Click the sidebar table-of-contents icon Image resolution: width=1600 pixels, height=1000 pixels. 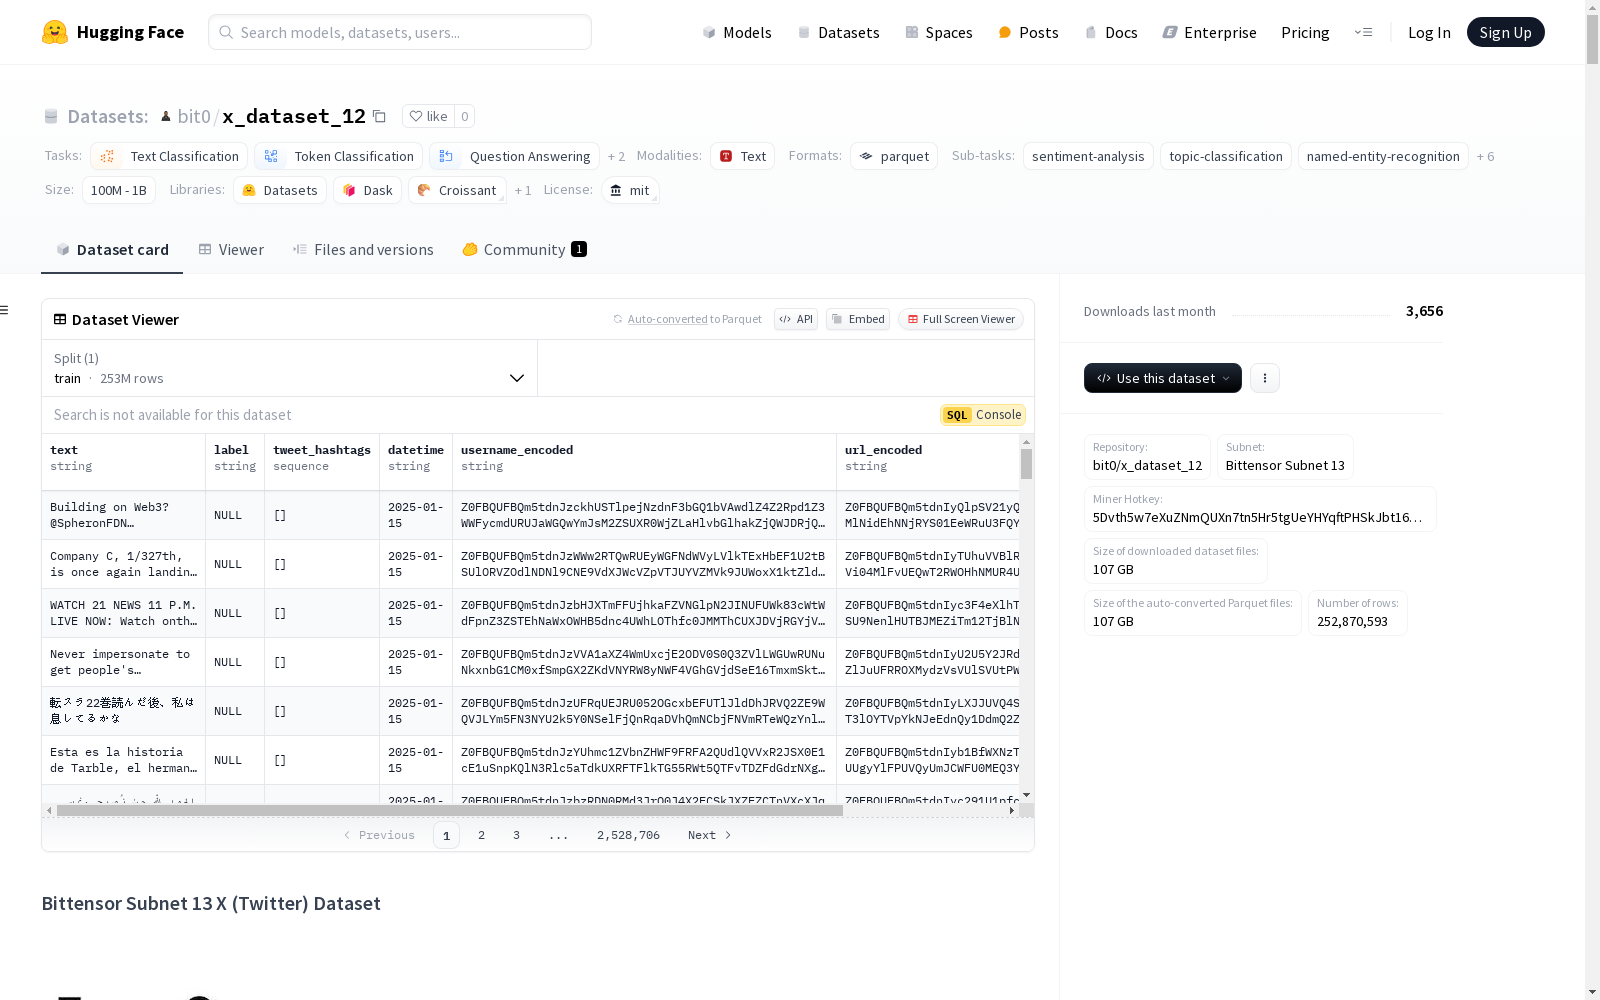click(x=5, y=310)
